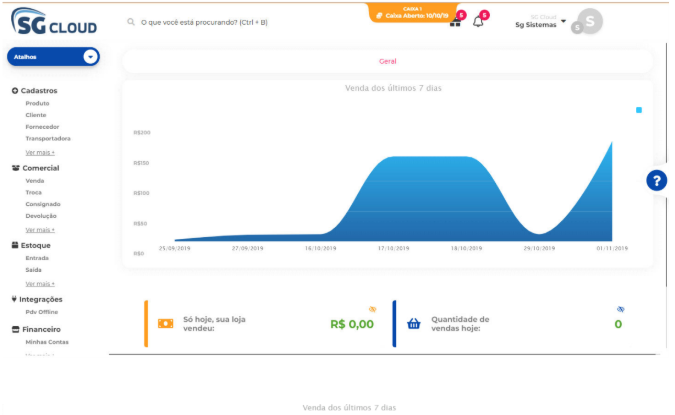The width and height of the screenshot is (675, 415).
Task: Open Venda in Comercial
Action: [35, 181]
